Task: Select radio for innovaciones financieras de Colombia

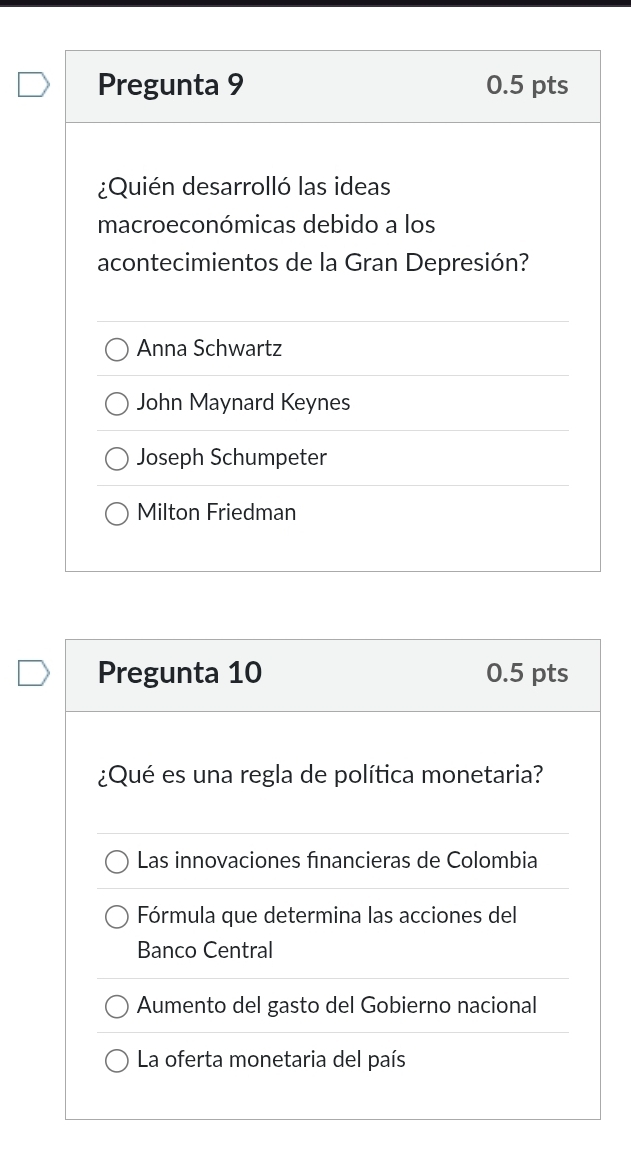Action: (x=118, y=861)
